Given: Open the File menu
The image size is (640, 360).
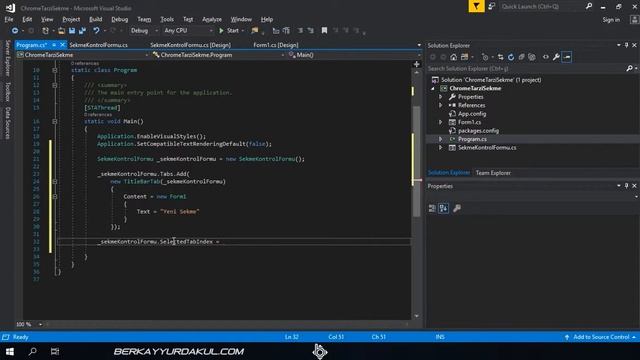Looking at the screenshot, I should click(x=9, y=19).
